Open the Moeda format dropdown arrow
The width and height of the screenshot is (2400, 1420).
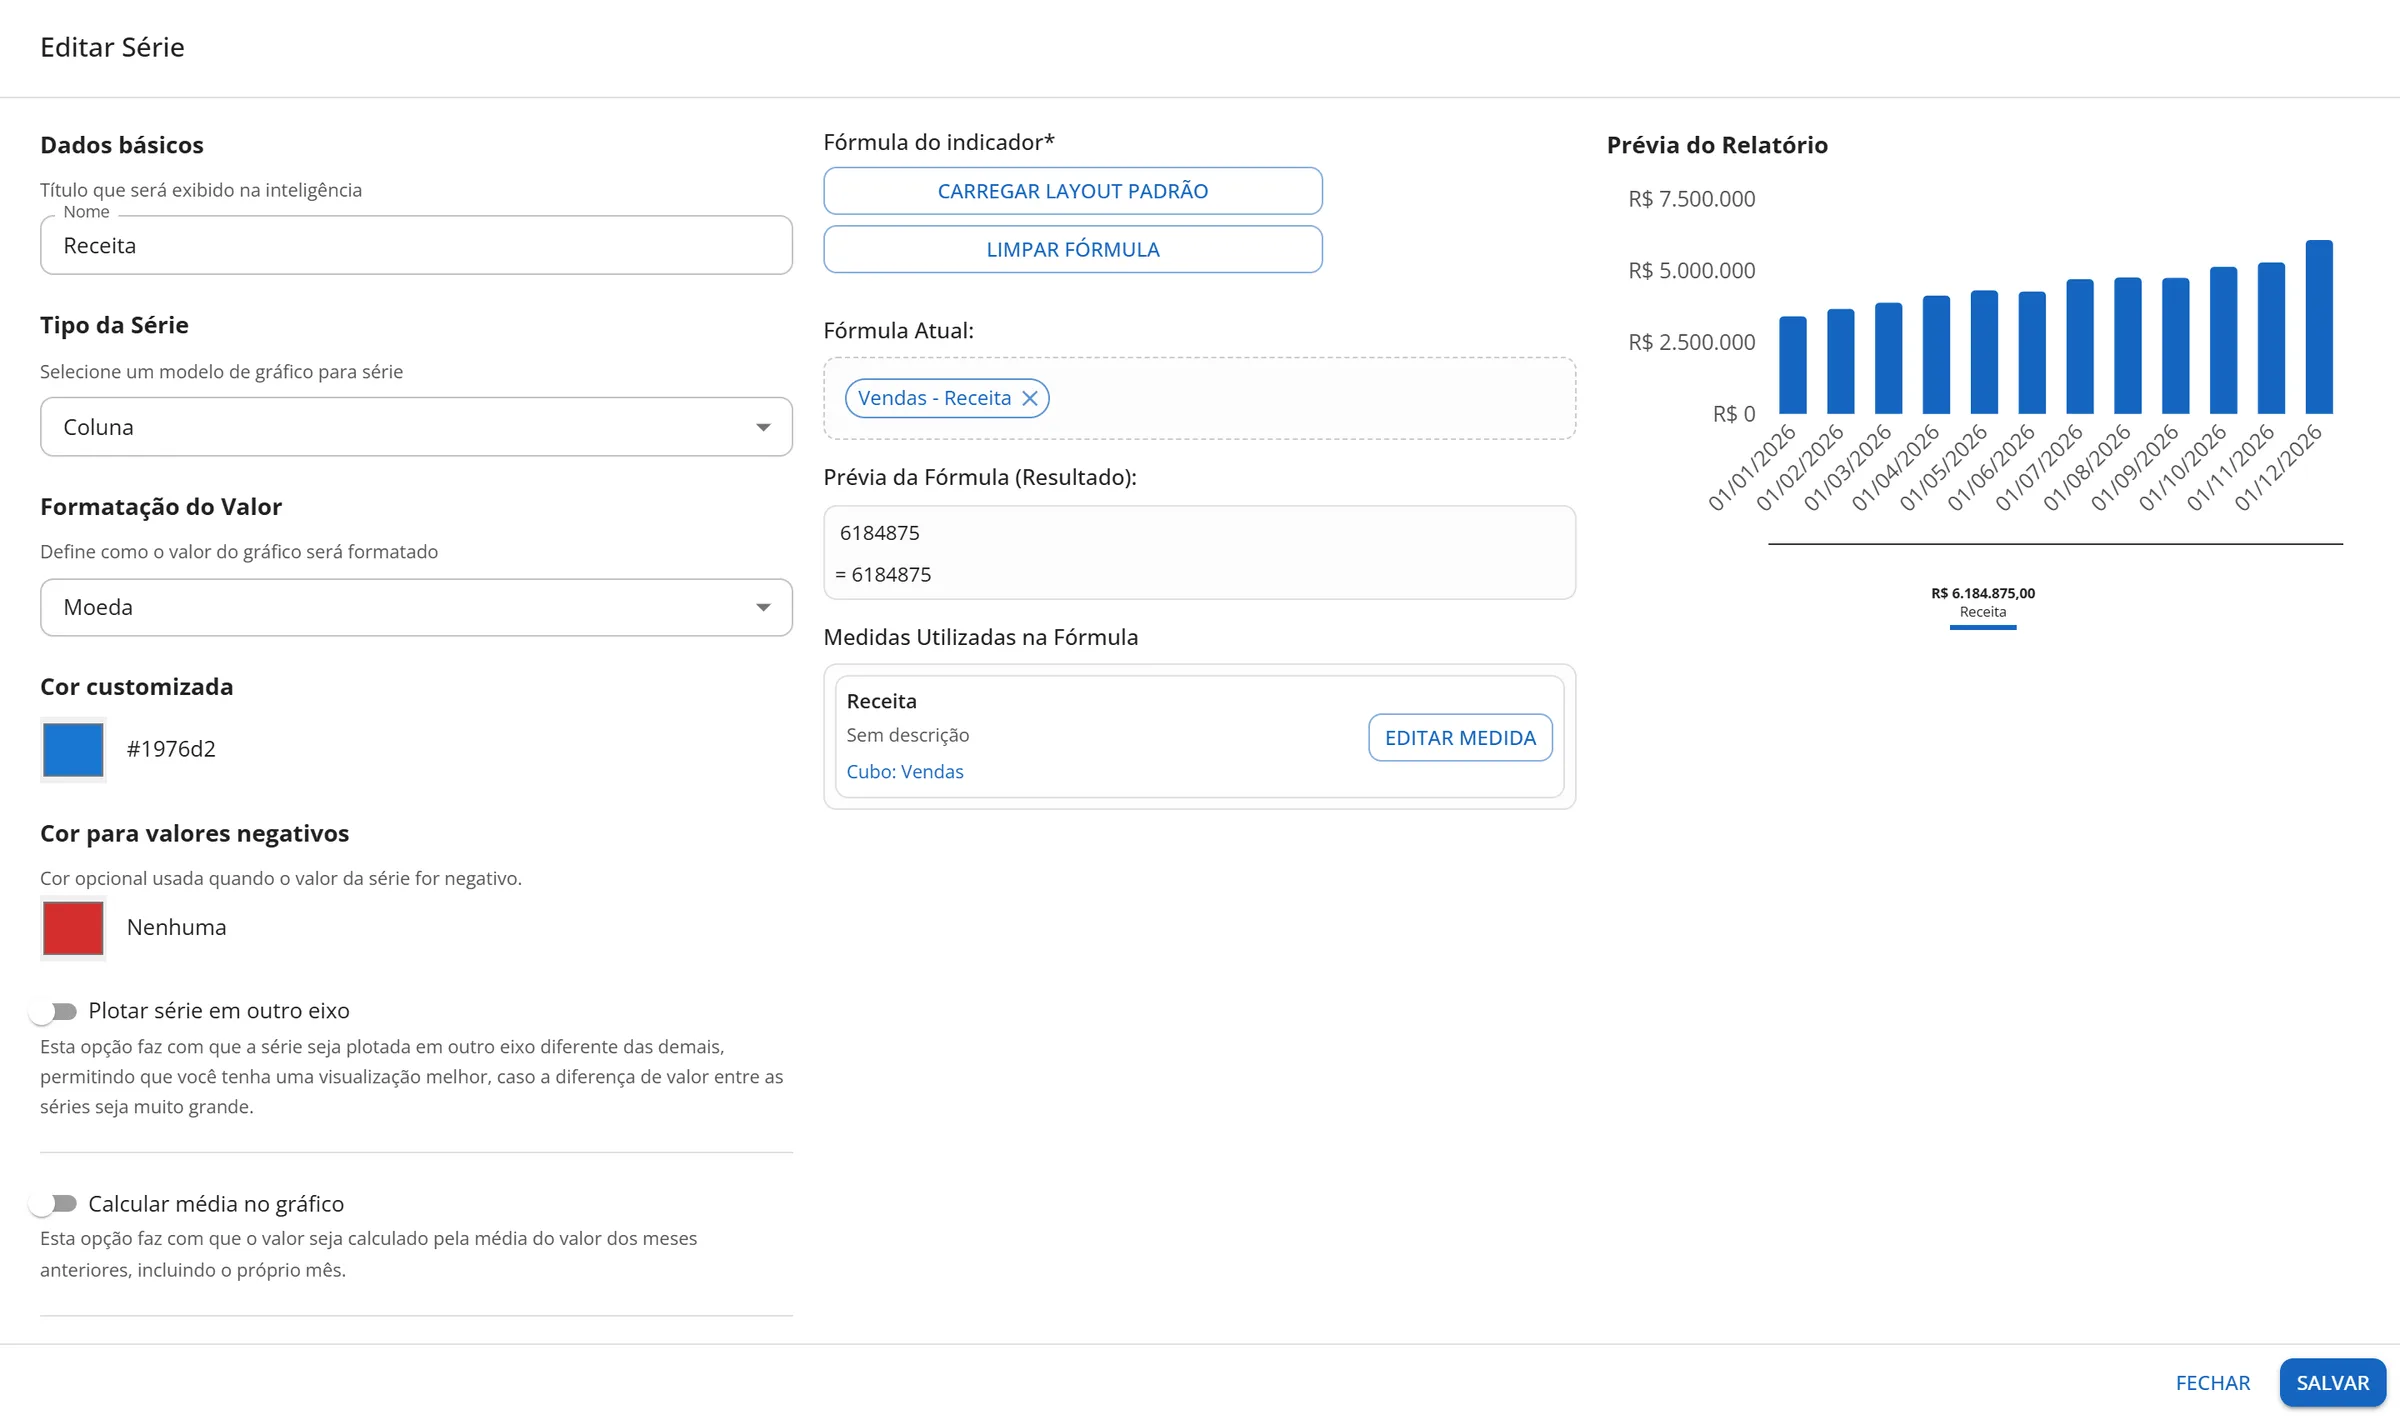(x=763, y=607)
